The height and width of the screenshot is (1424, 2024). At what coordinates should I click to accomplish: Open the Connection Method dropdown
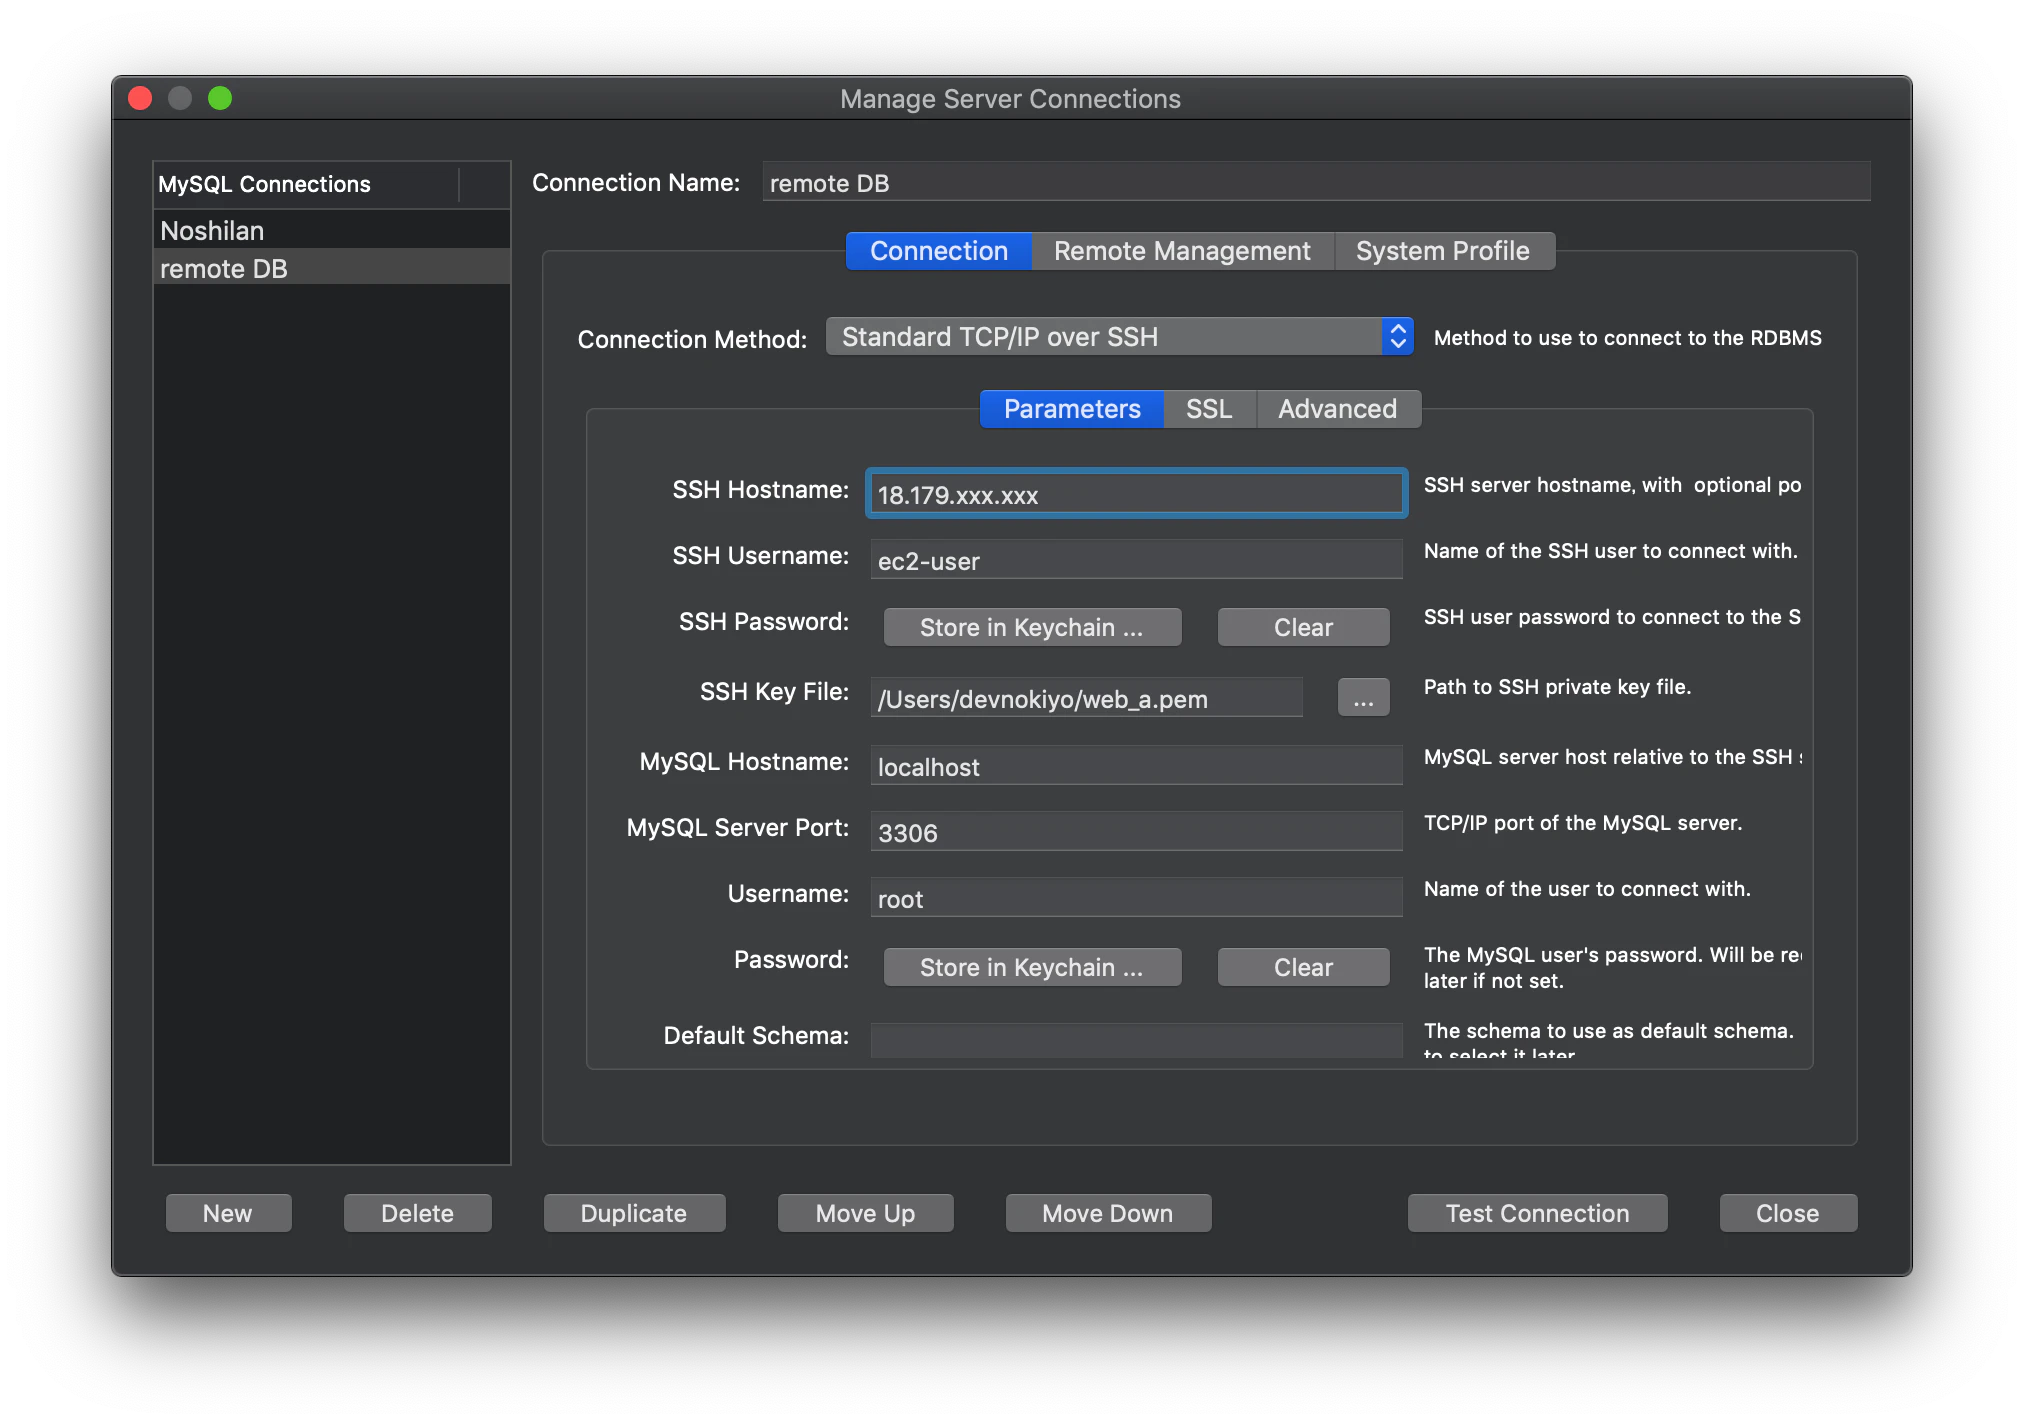point(1119,337)
